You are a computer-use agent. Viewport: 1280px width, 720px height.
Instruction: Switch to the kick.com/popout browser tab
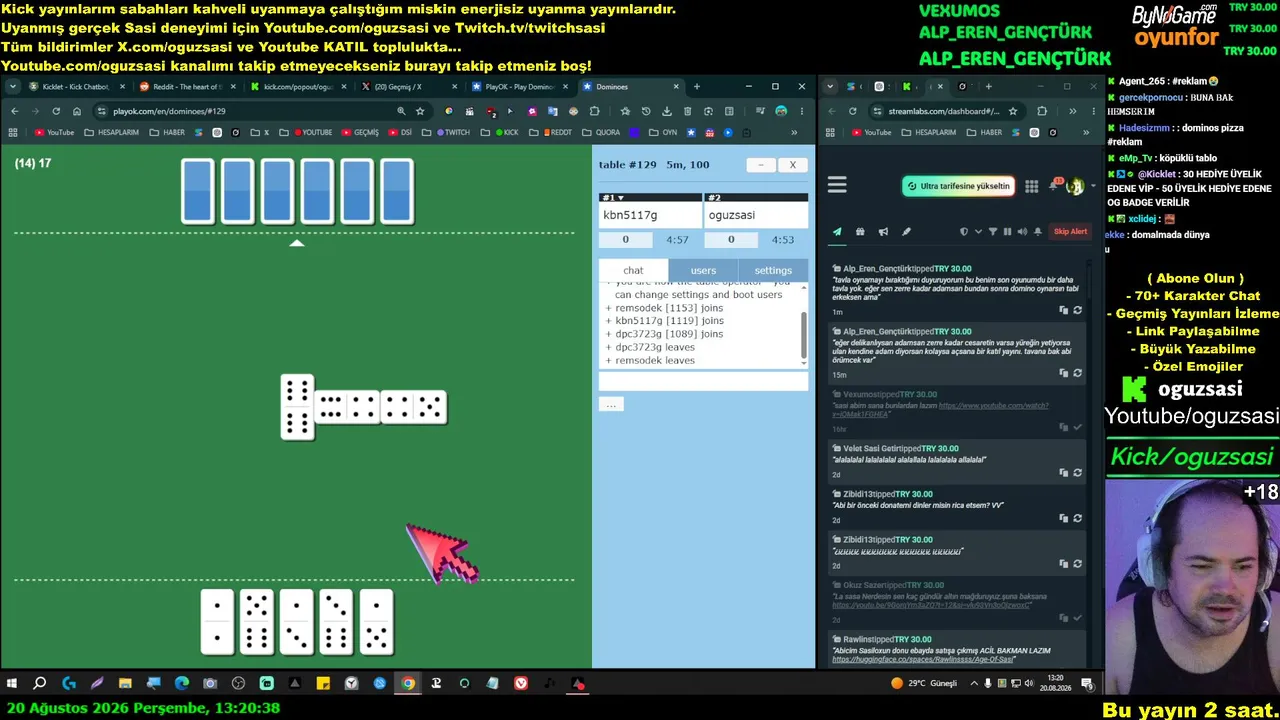pos(298,87)
